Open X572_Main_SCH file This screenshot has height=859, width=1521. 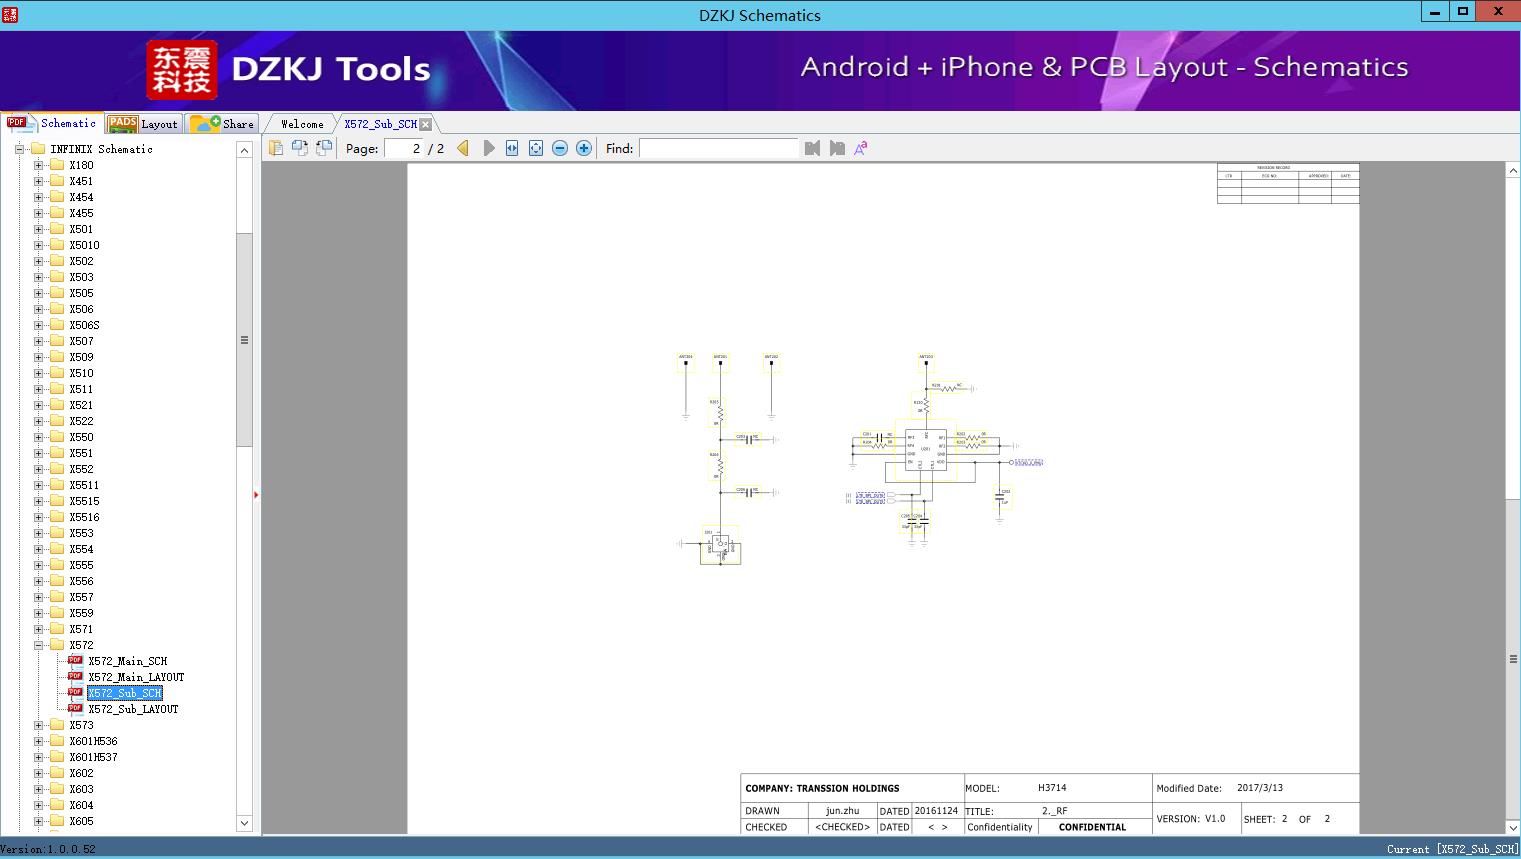click(x=127, y=661)
